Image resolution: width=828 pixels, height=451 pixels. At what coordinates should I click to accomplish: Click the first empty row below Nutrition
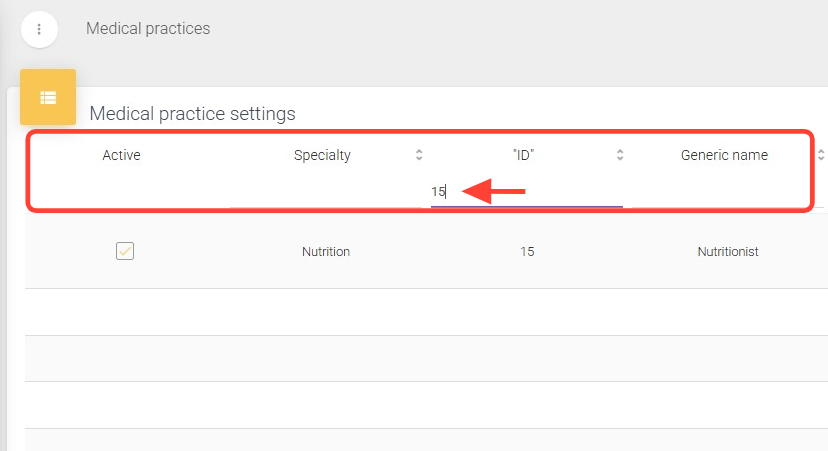tap(426, 312)
